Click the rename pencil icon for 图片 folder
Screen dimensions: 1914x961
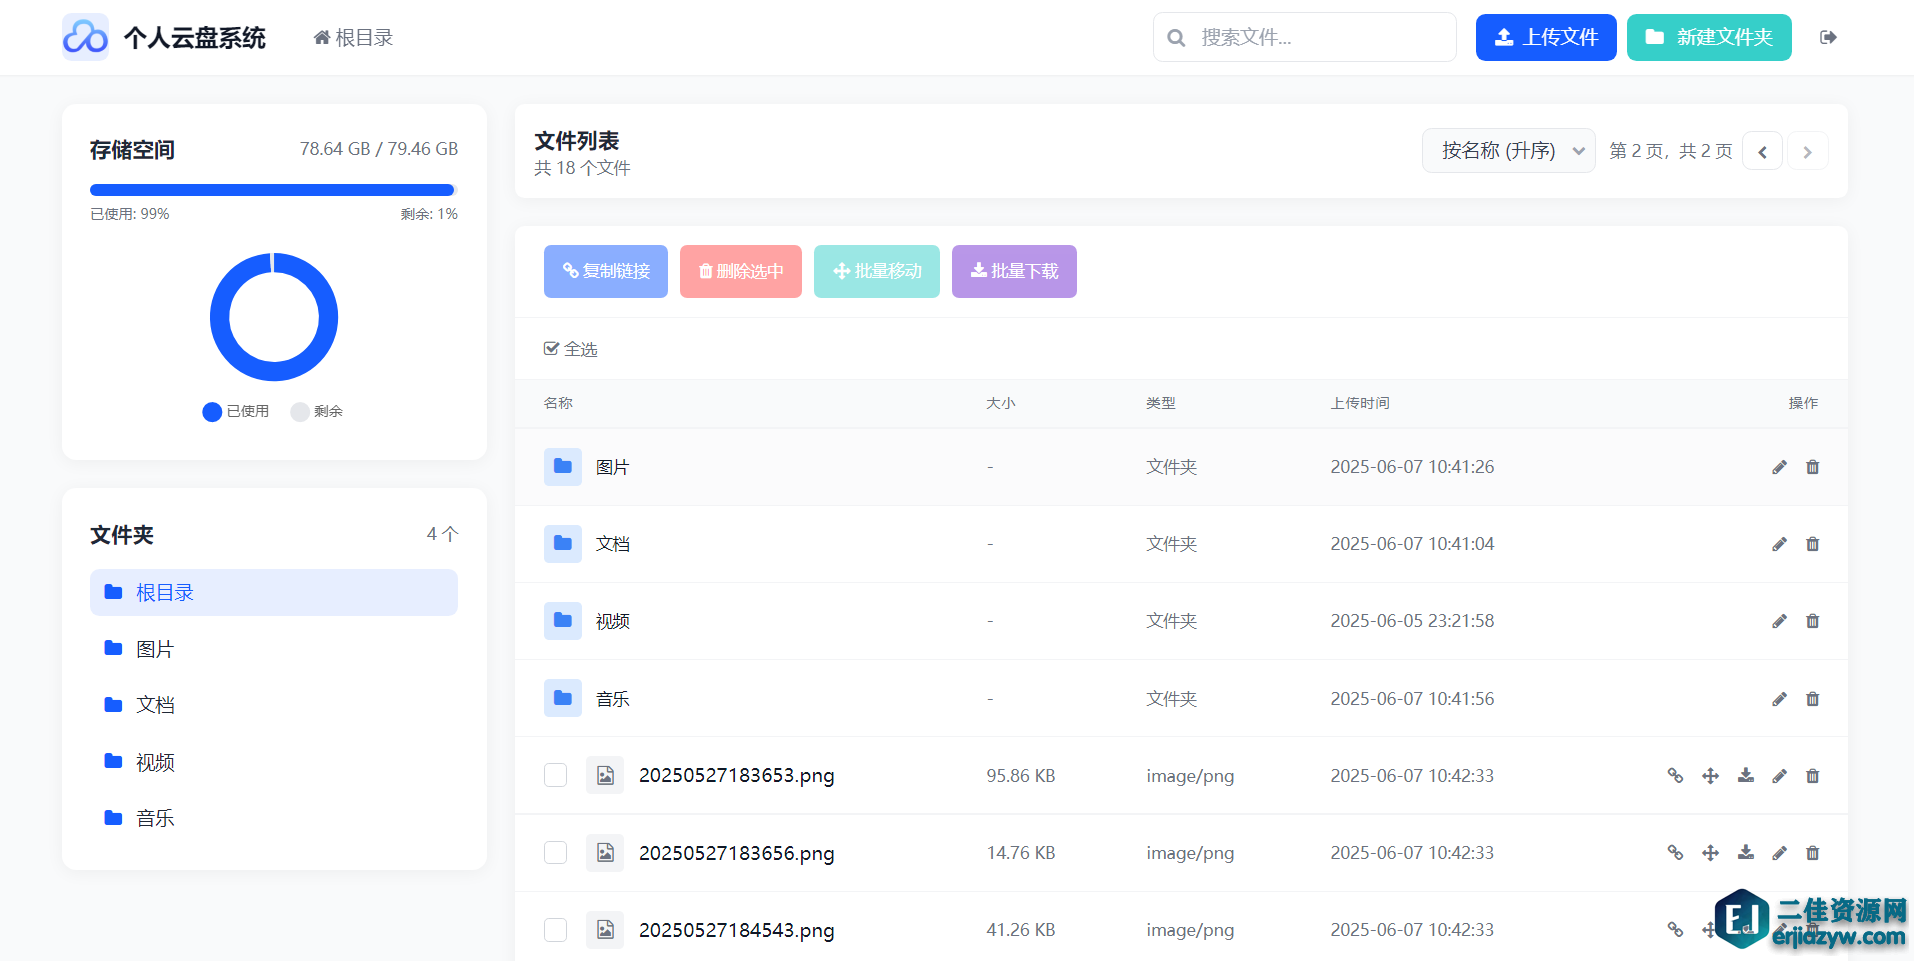[1779, 467]
